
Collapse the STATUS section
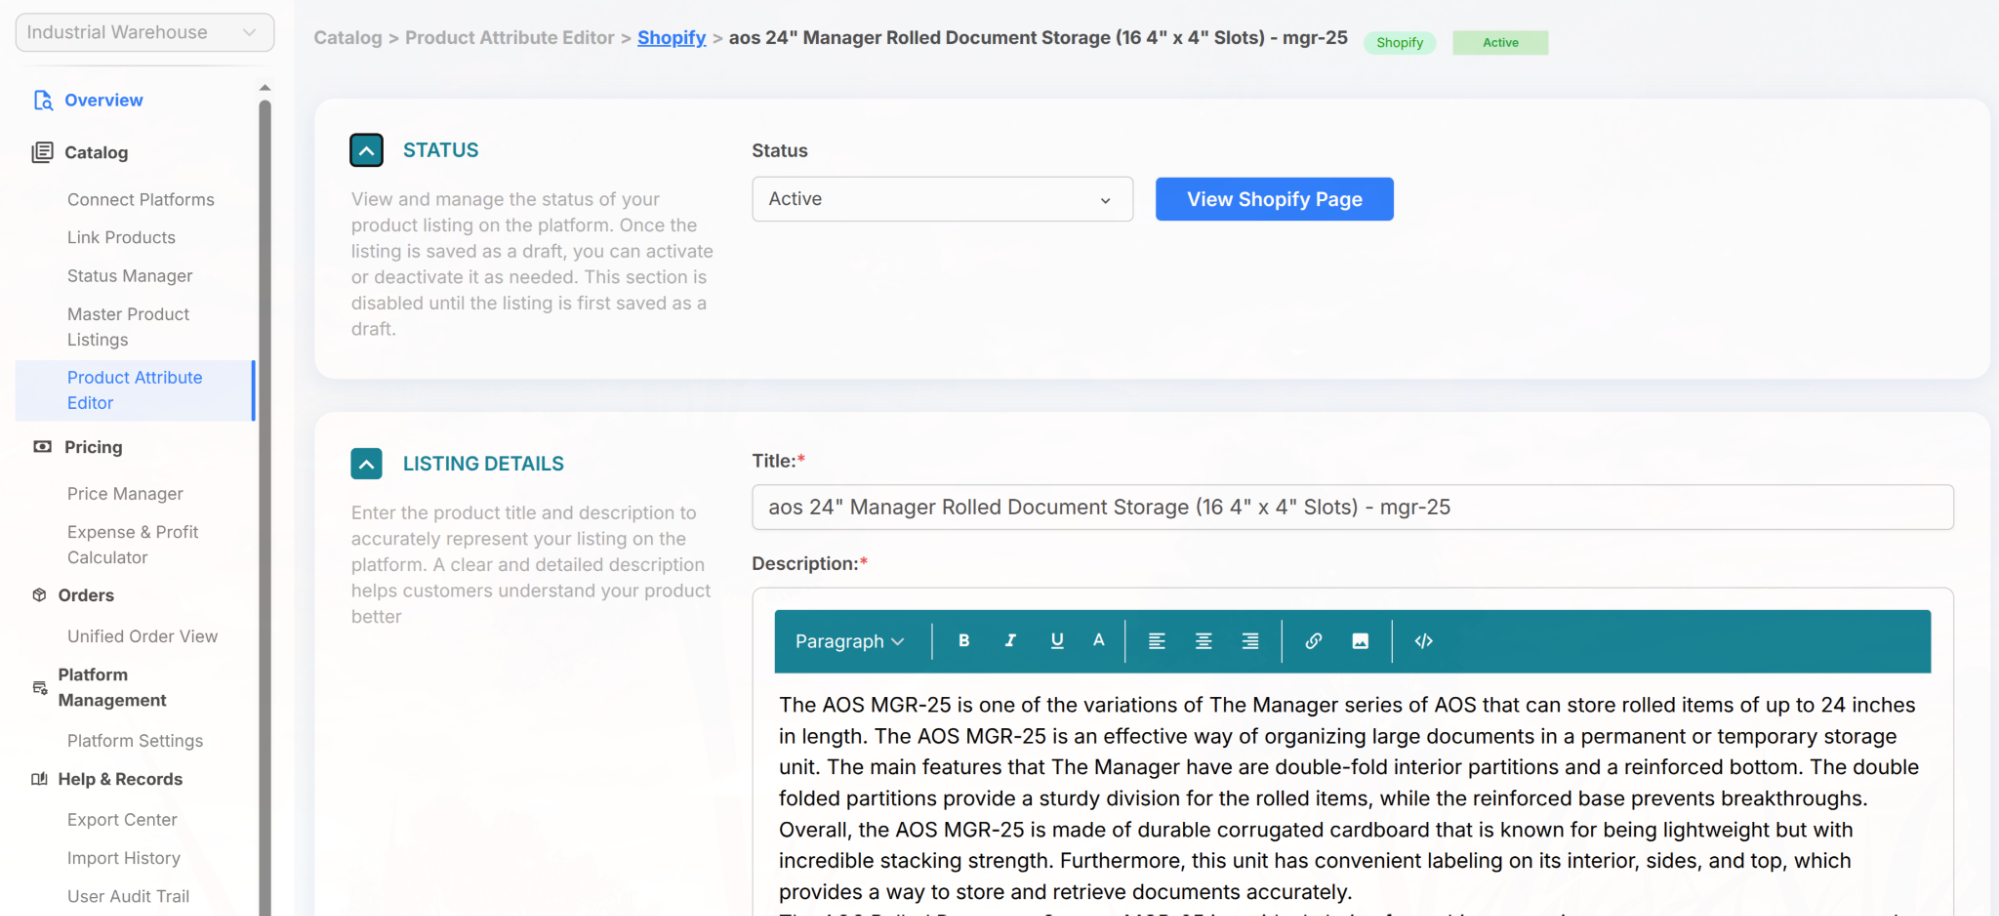tap(367, 150)
